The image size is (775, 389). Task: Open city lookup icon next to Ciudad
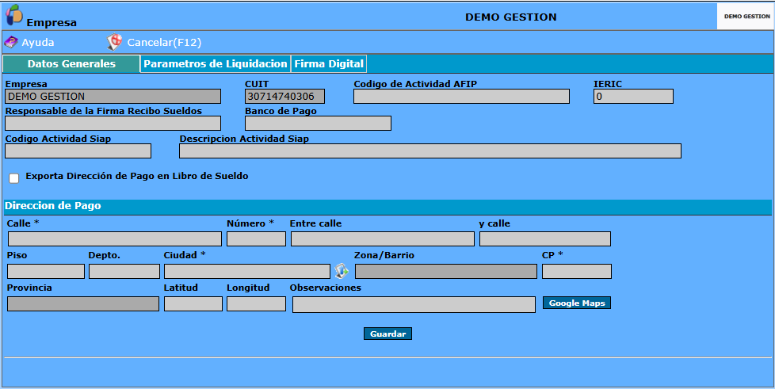(342, 271)
